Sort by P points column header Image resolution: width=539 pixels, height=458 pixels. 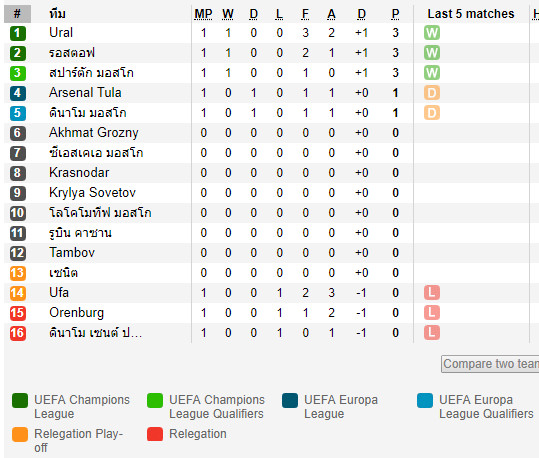395,14
